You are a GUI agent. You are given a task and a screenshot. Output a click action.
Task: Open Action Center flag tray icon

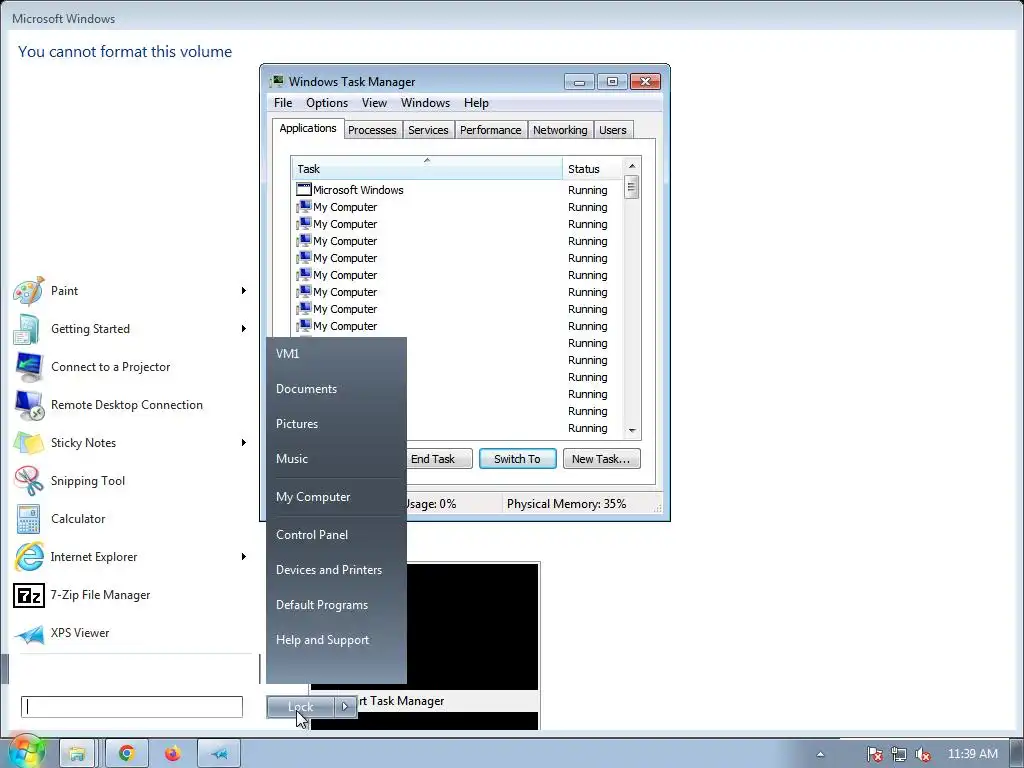[874, 754]
